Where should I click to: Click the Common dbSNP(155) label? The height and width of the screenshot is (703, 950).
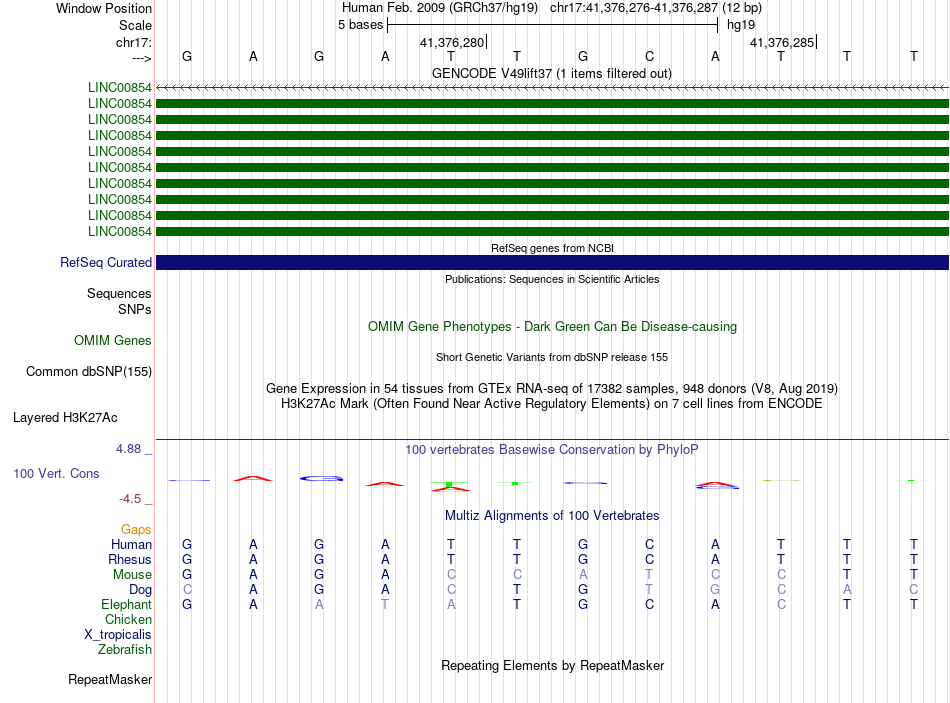pos(88,371)
